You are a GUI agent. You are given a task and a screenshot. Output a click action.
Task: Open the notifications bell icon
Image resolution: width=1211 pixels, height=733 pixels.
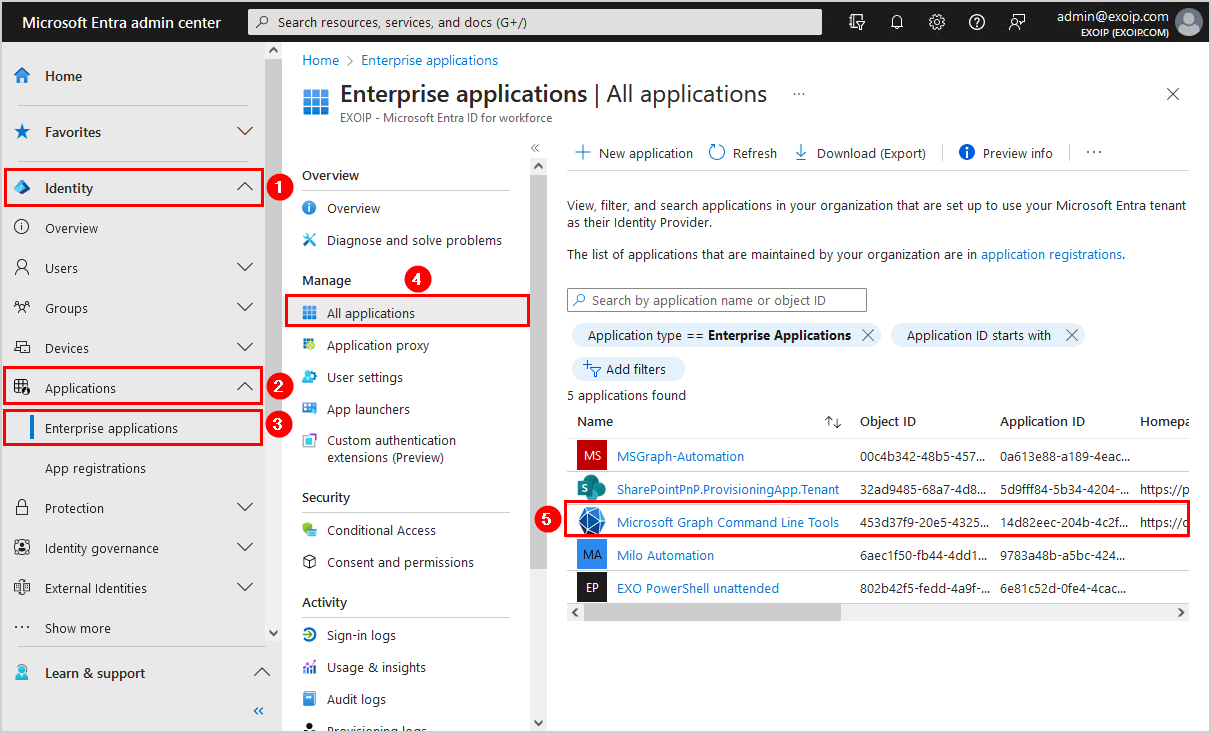click(x=897, y=22)
